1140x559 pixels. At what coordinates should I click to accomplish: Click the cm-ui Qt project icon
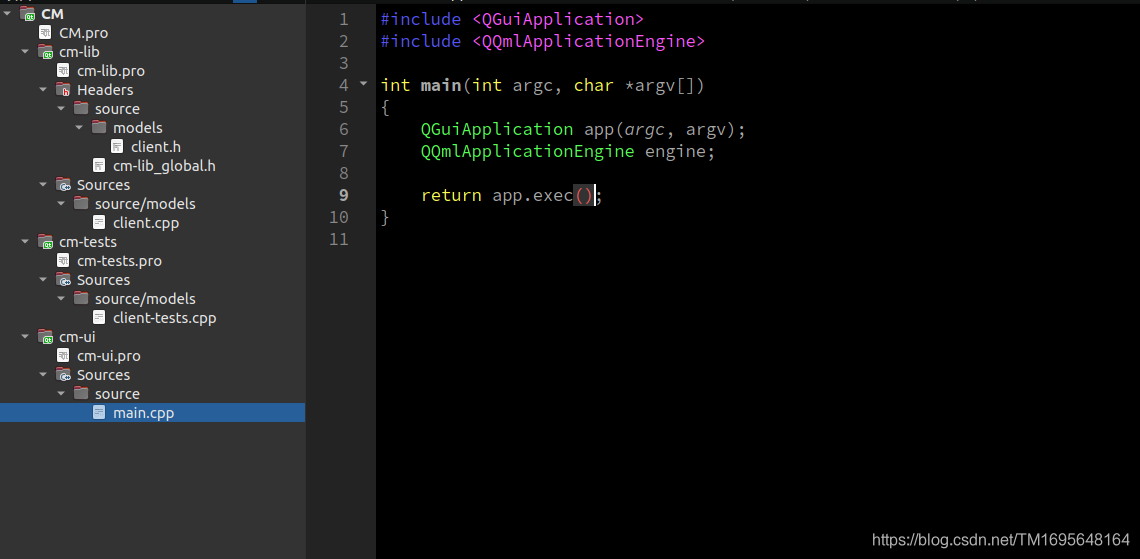tap(45, 337)
